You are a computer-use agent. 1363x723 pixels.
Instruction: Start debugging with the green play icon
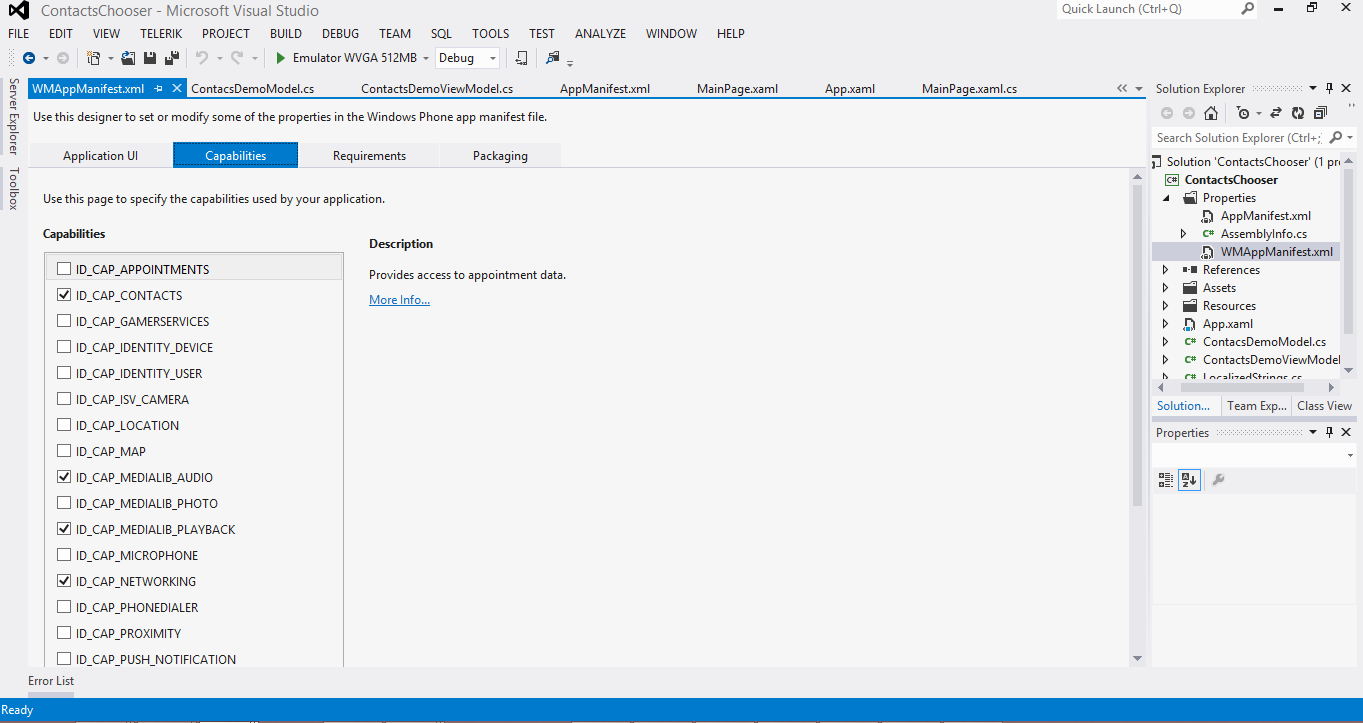click(281, 58)
